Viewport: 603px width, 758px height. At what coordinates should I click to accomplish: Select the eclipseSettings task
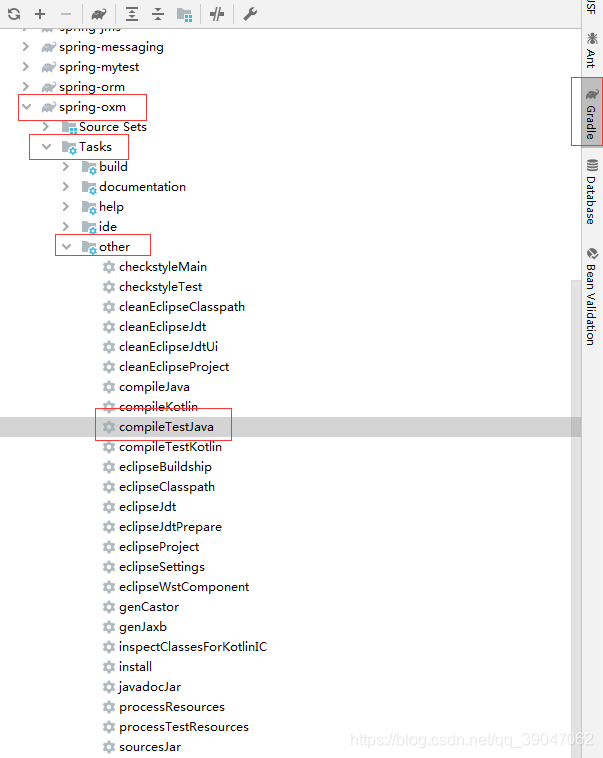[x=162, y=567]
